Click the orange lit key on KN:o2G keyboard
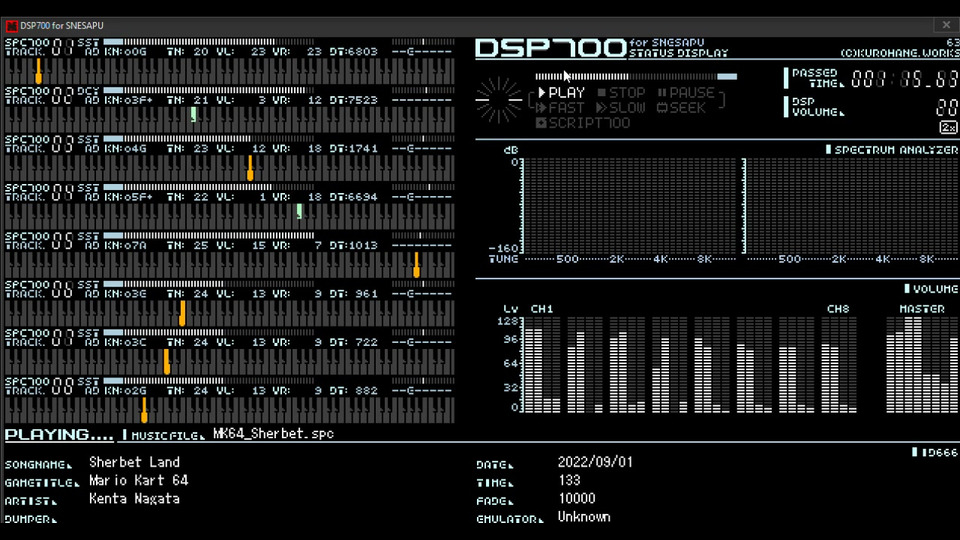Image resolution: width=960 pixels, height=540 pixels. (144, 410)
